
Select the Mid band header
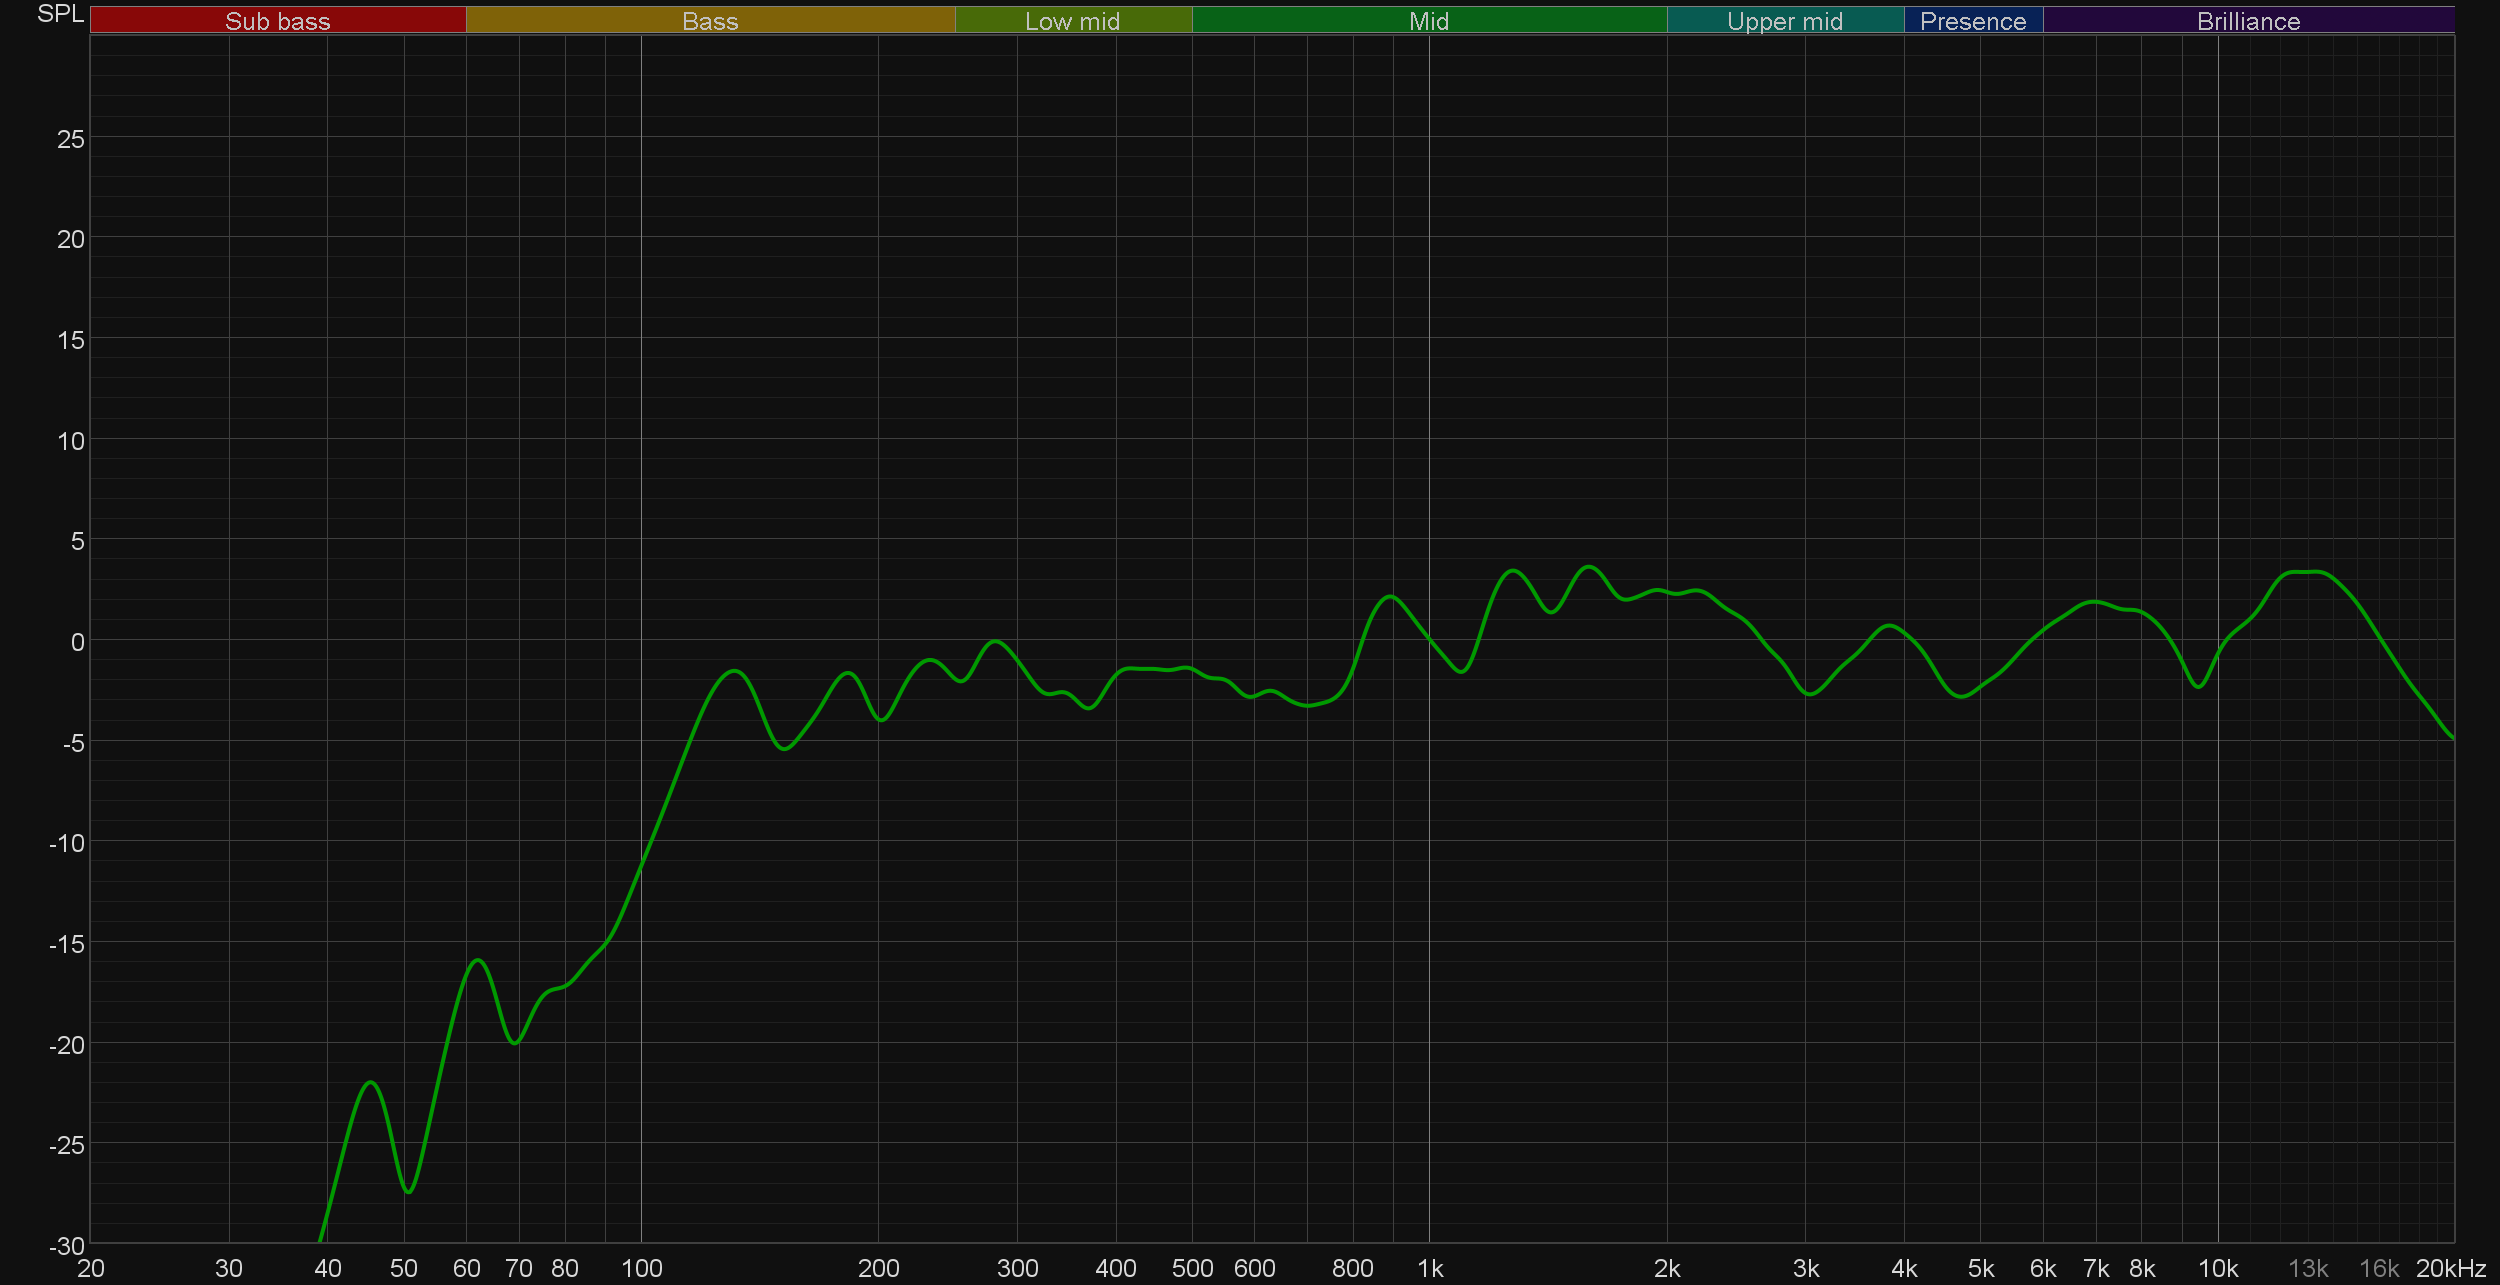pos(1428,21)
